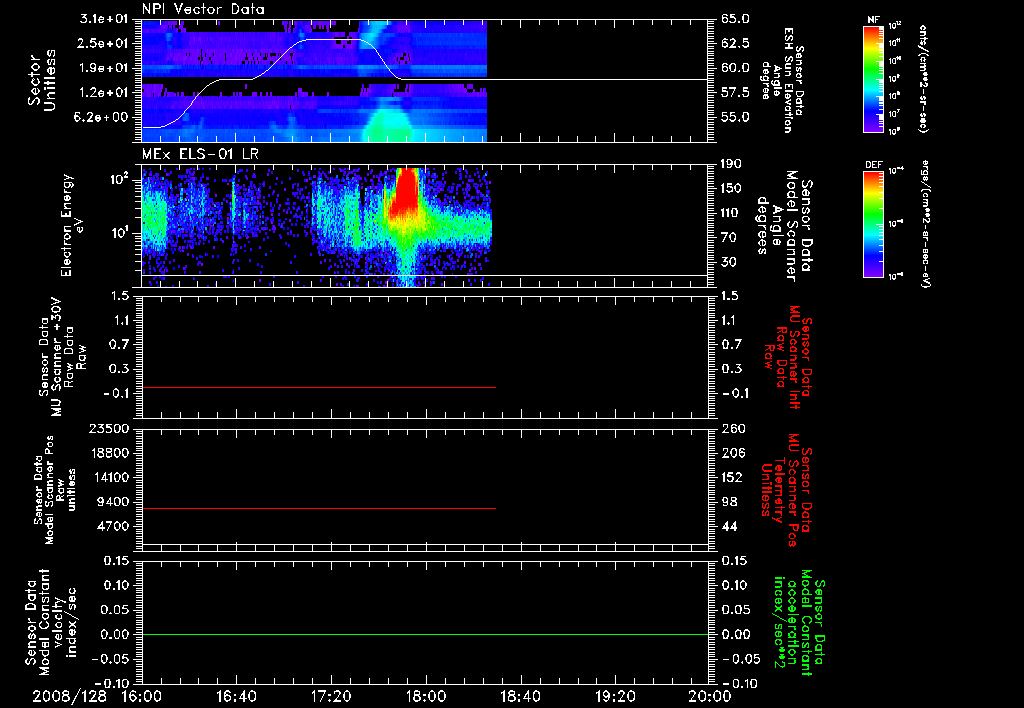
Task: Click the 'ESH Sun Elevation Angle' label
Action: point(782,80)
